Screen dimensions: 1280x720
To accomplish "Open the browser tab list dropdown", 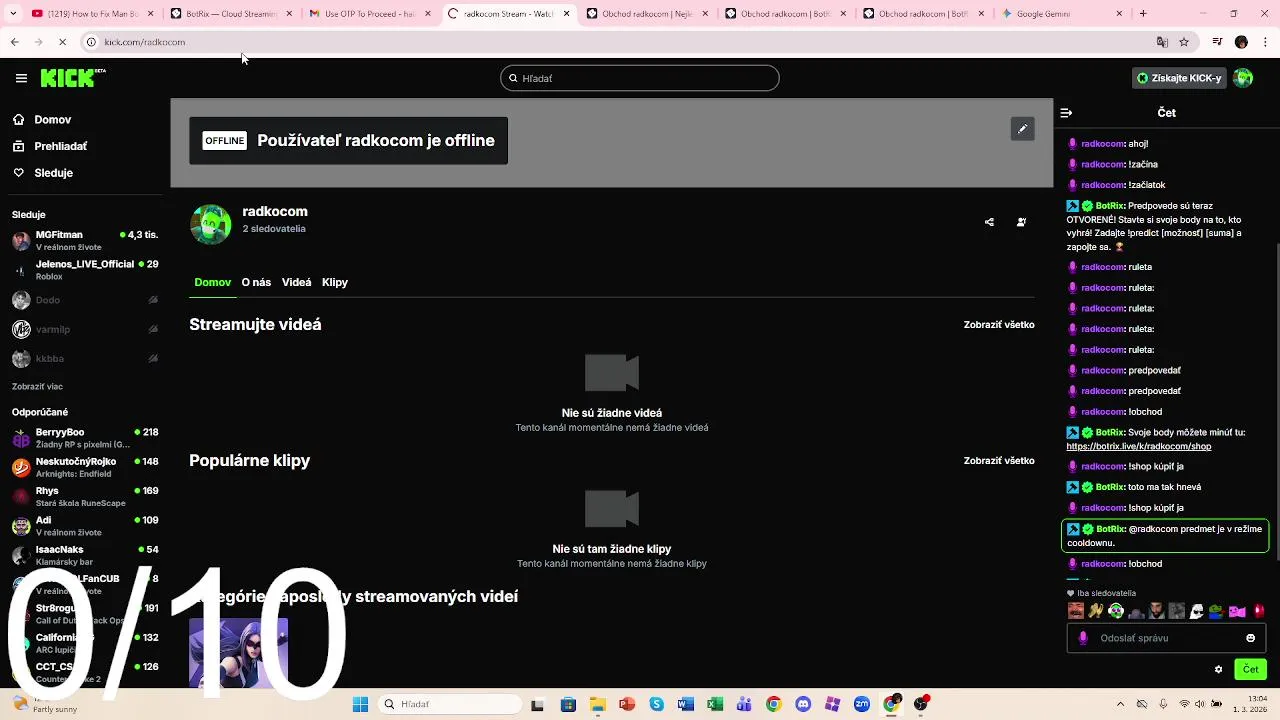I will point(15,14).
